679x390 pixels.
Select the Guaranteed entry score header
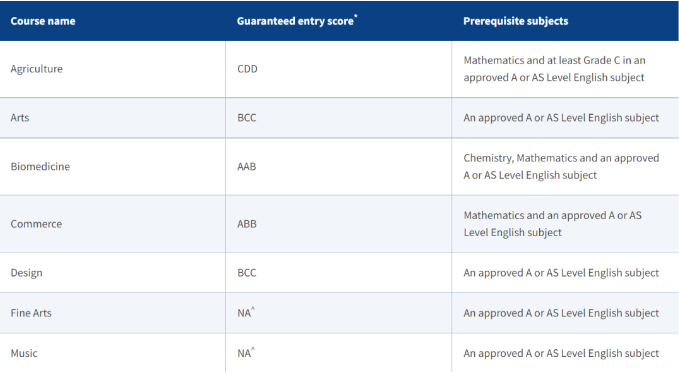[297, 21]
